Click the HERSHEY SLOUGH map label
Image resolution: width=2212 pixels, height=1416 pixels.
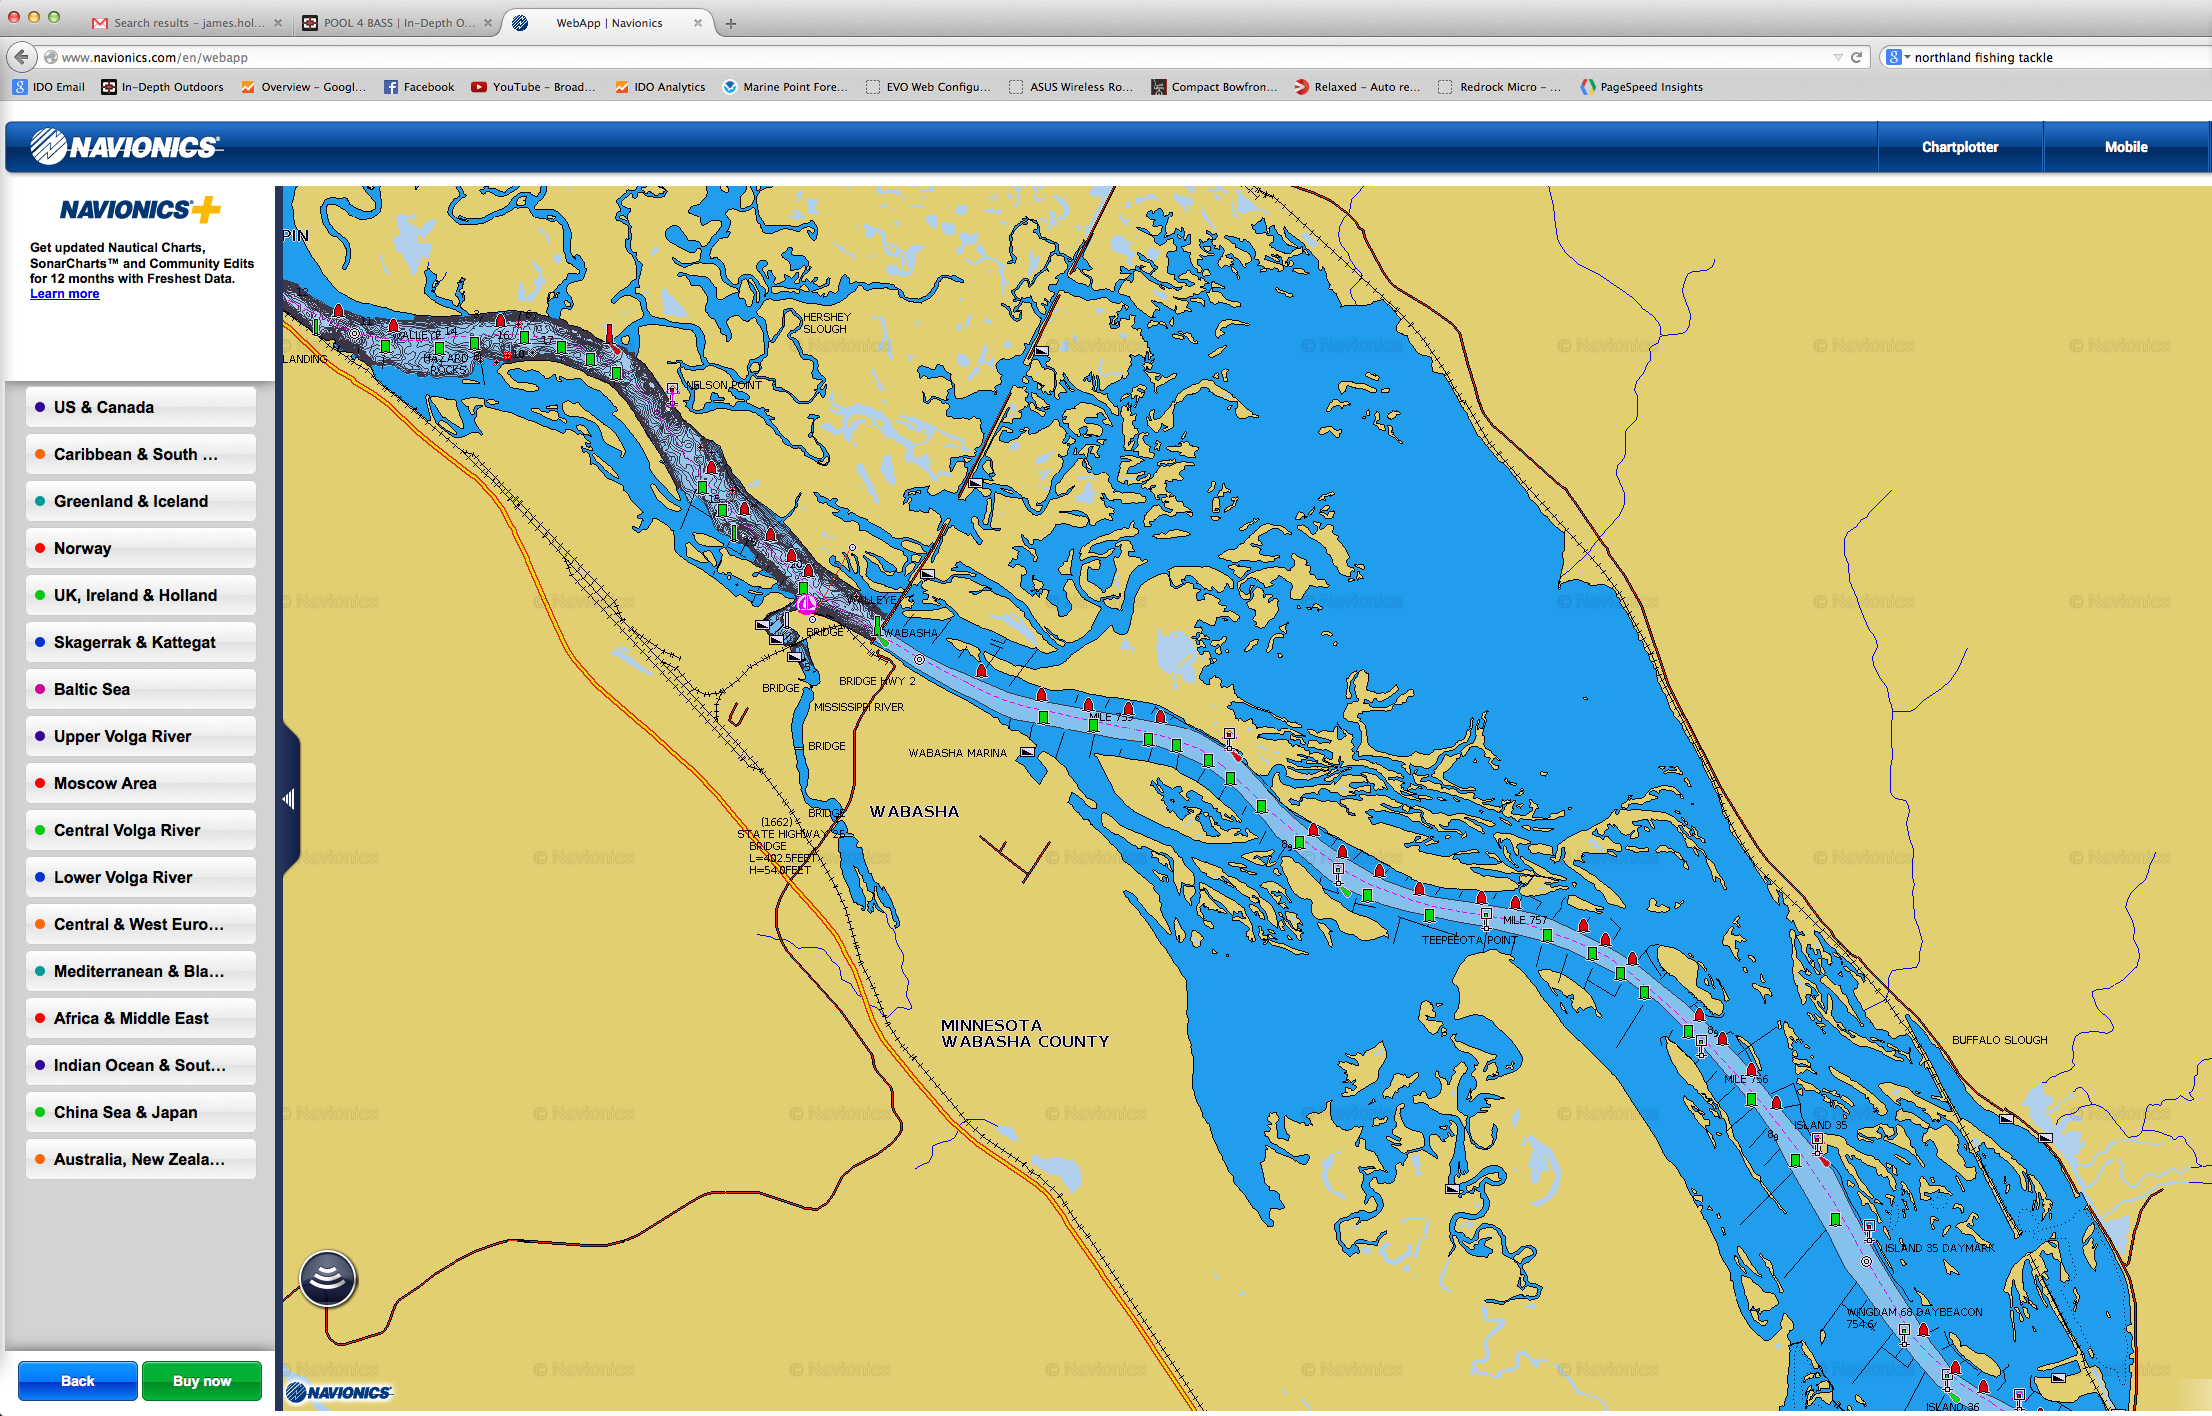pos(826,323)
